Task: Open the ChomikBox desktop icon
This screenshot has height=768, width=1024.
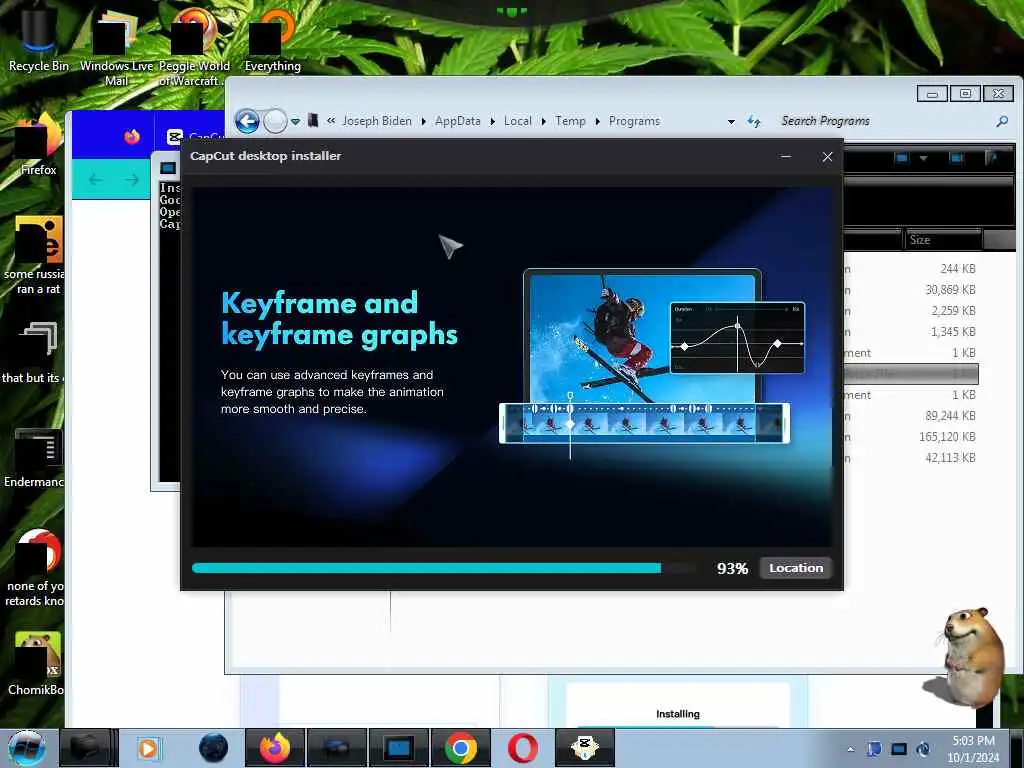Action: [35, 663]
